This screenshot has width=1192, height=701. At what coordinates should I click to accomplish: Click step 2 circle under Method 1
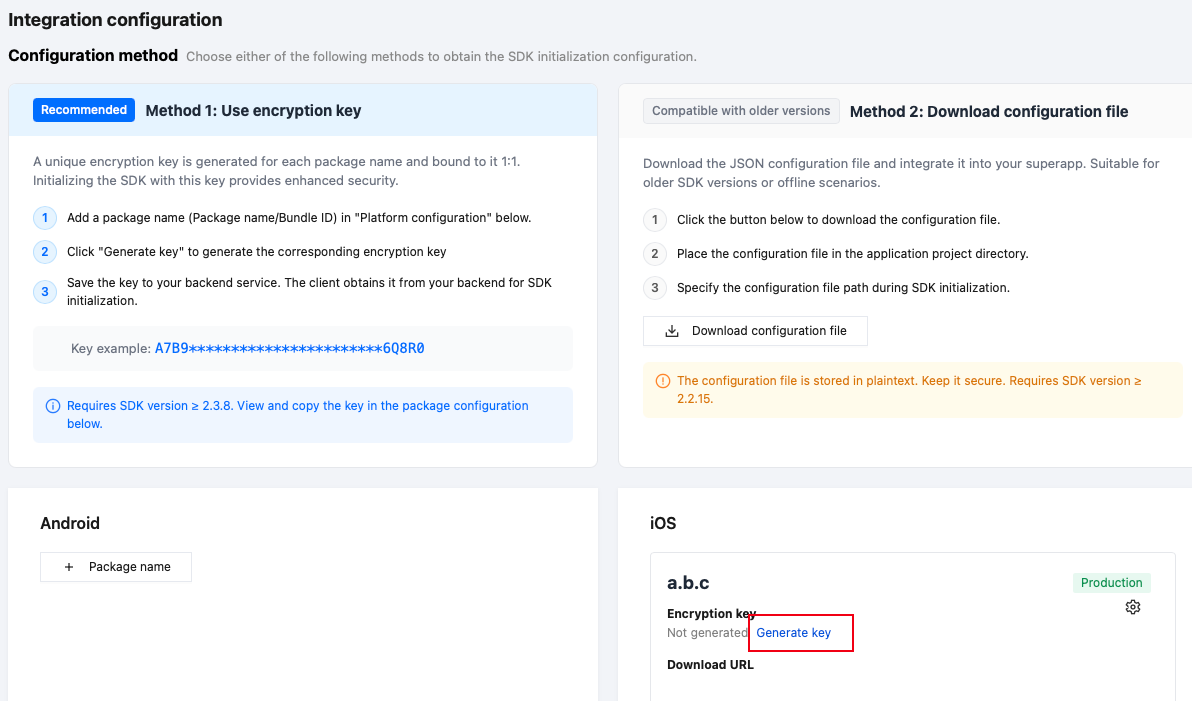(x=45, y=252)
